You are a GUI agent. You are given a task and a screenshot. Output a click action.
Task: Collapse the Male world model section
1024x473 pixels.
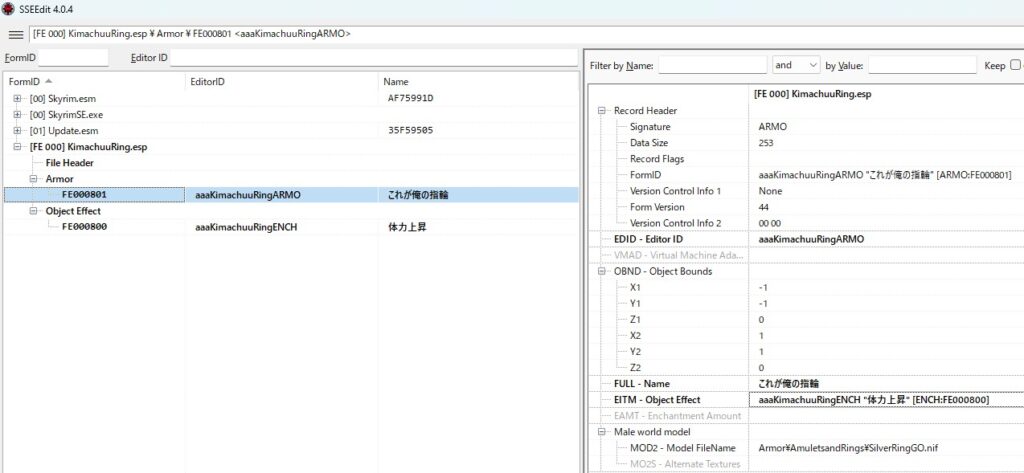(602, 432)
